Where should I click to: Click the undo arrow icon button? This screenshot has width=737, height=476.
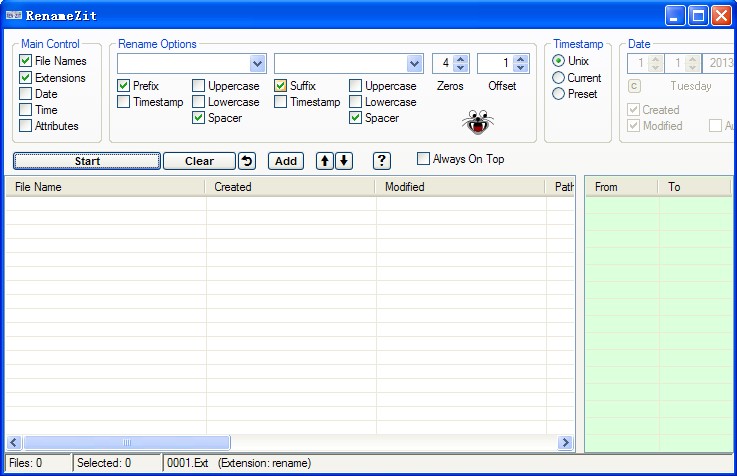click(x=247, y=161)
